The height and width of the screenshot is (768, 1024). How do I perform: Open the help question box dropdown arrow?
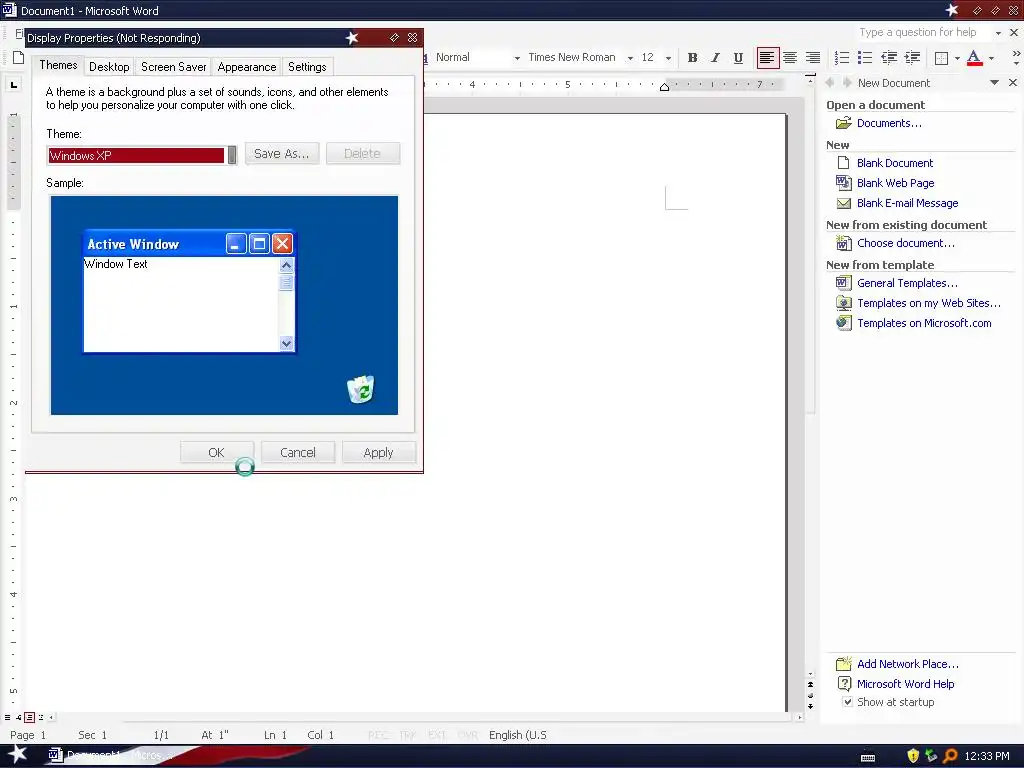[x=998, y=33]
